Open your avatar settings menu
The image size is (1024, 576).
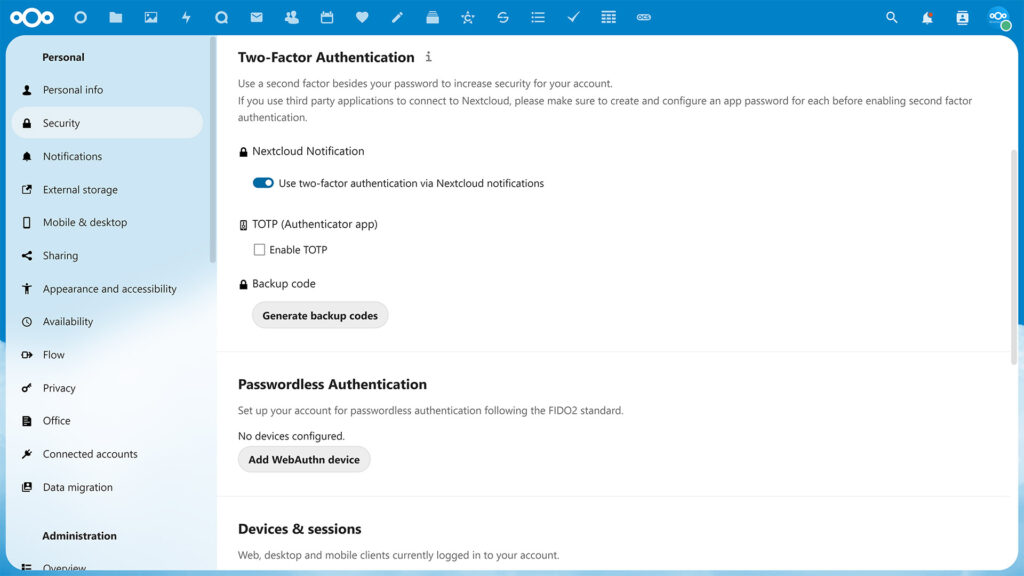[x=999, y=16]
